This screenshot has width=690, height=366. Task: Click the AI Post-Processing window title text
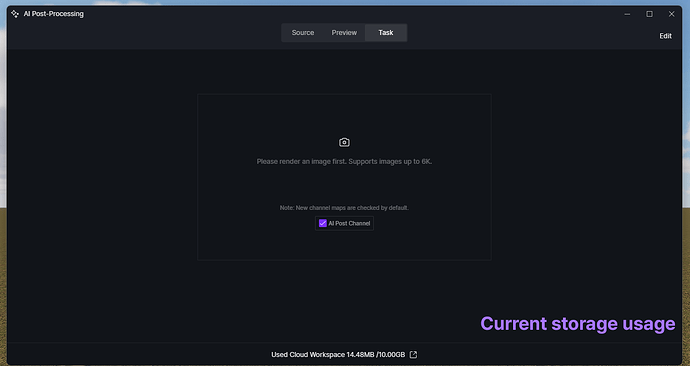tap(53, 14)
